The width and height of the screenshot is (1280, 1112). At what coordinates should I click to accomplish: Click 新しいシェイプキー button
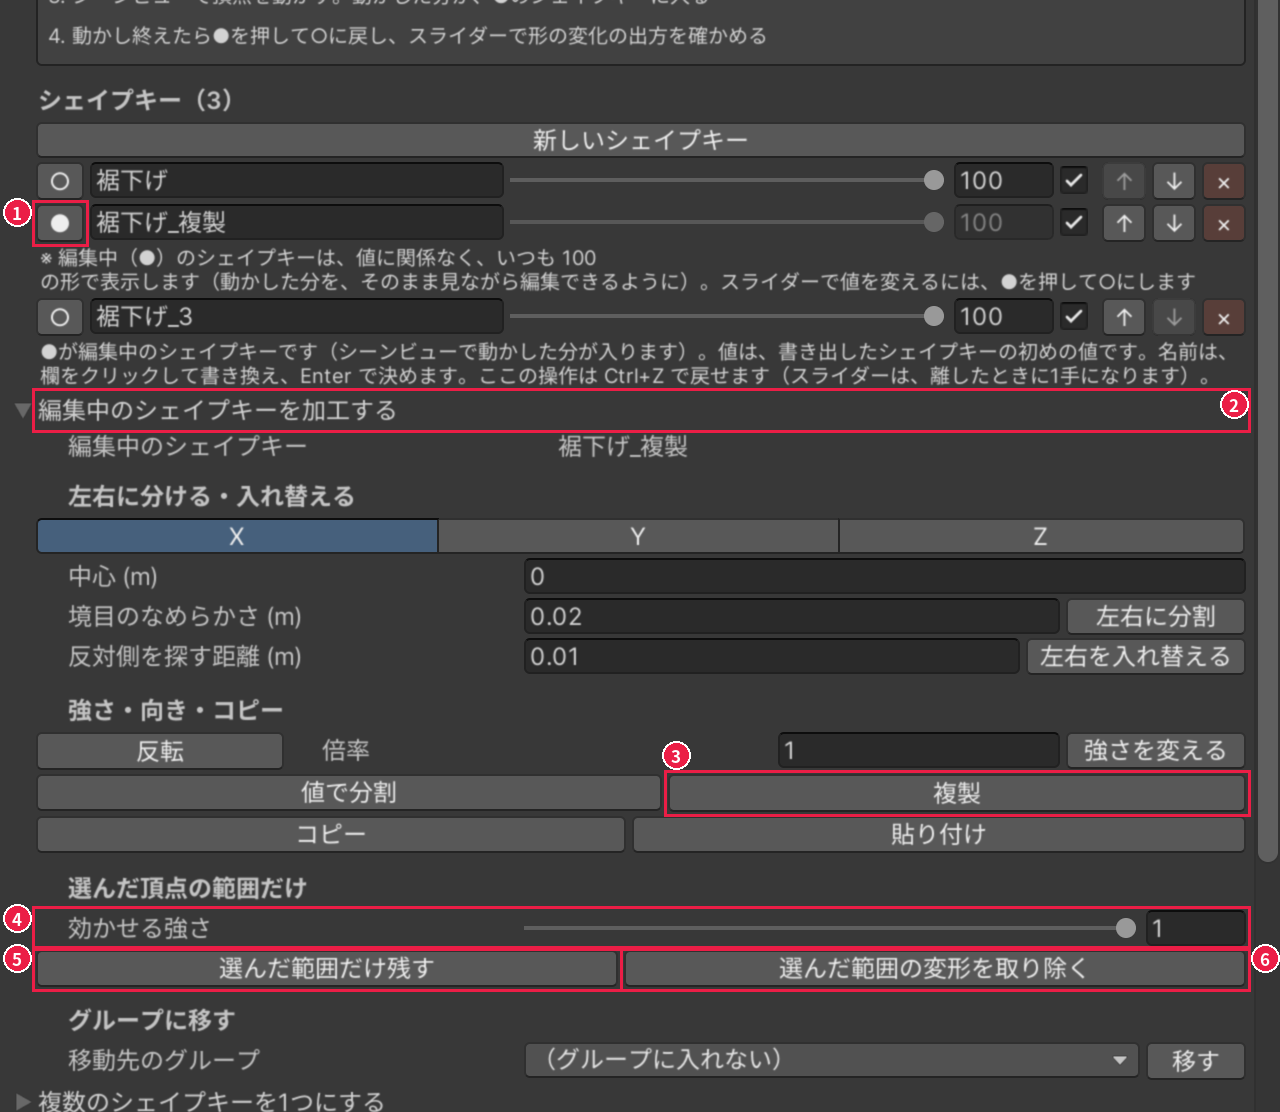[641, 140]
